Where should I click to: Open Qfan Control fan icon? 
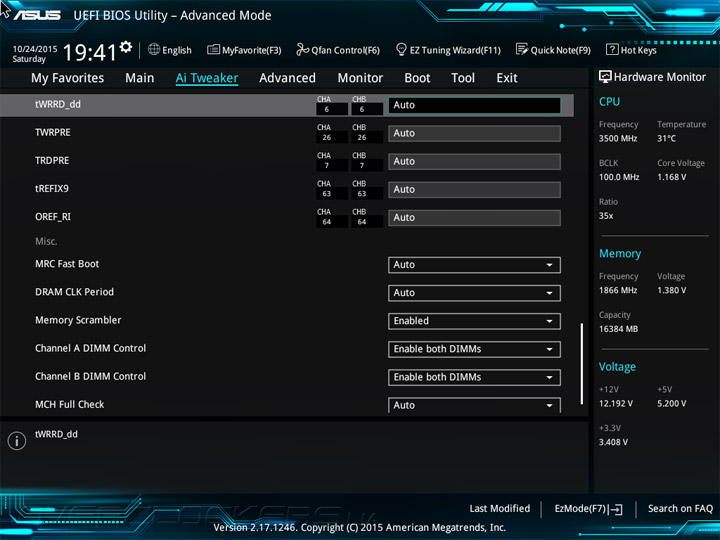tap(302, 49)
